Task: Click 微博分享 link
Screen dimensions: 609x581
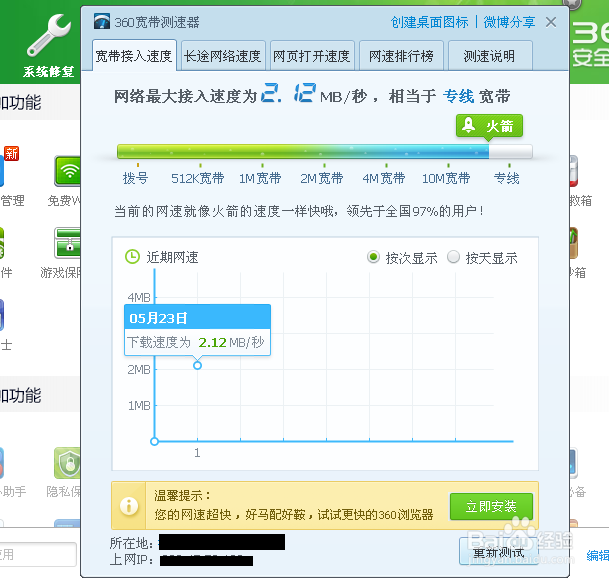Action: (509, 22)
